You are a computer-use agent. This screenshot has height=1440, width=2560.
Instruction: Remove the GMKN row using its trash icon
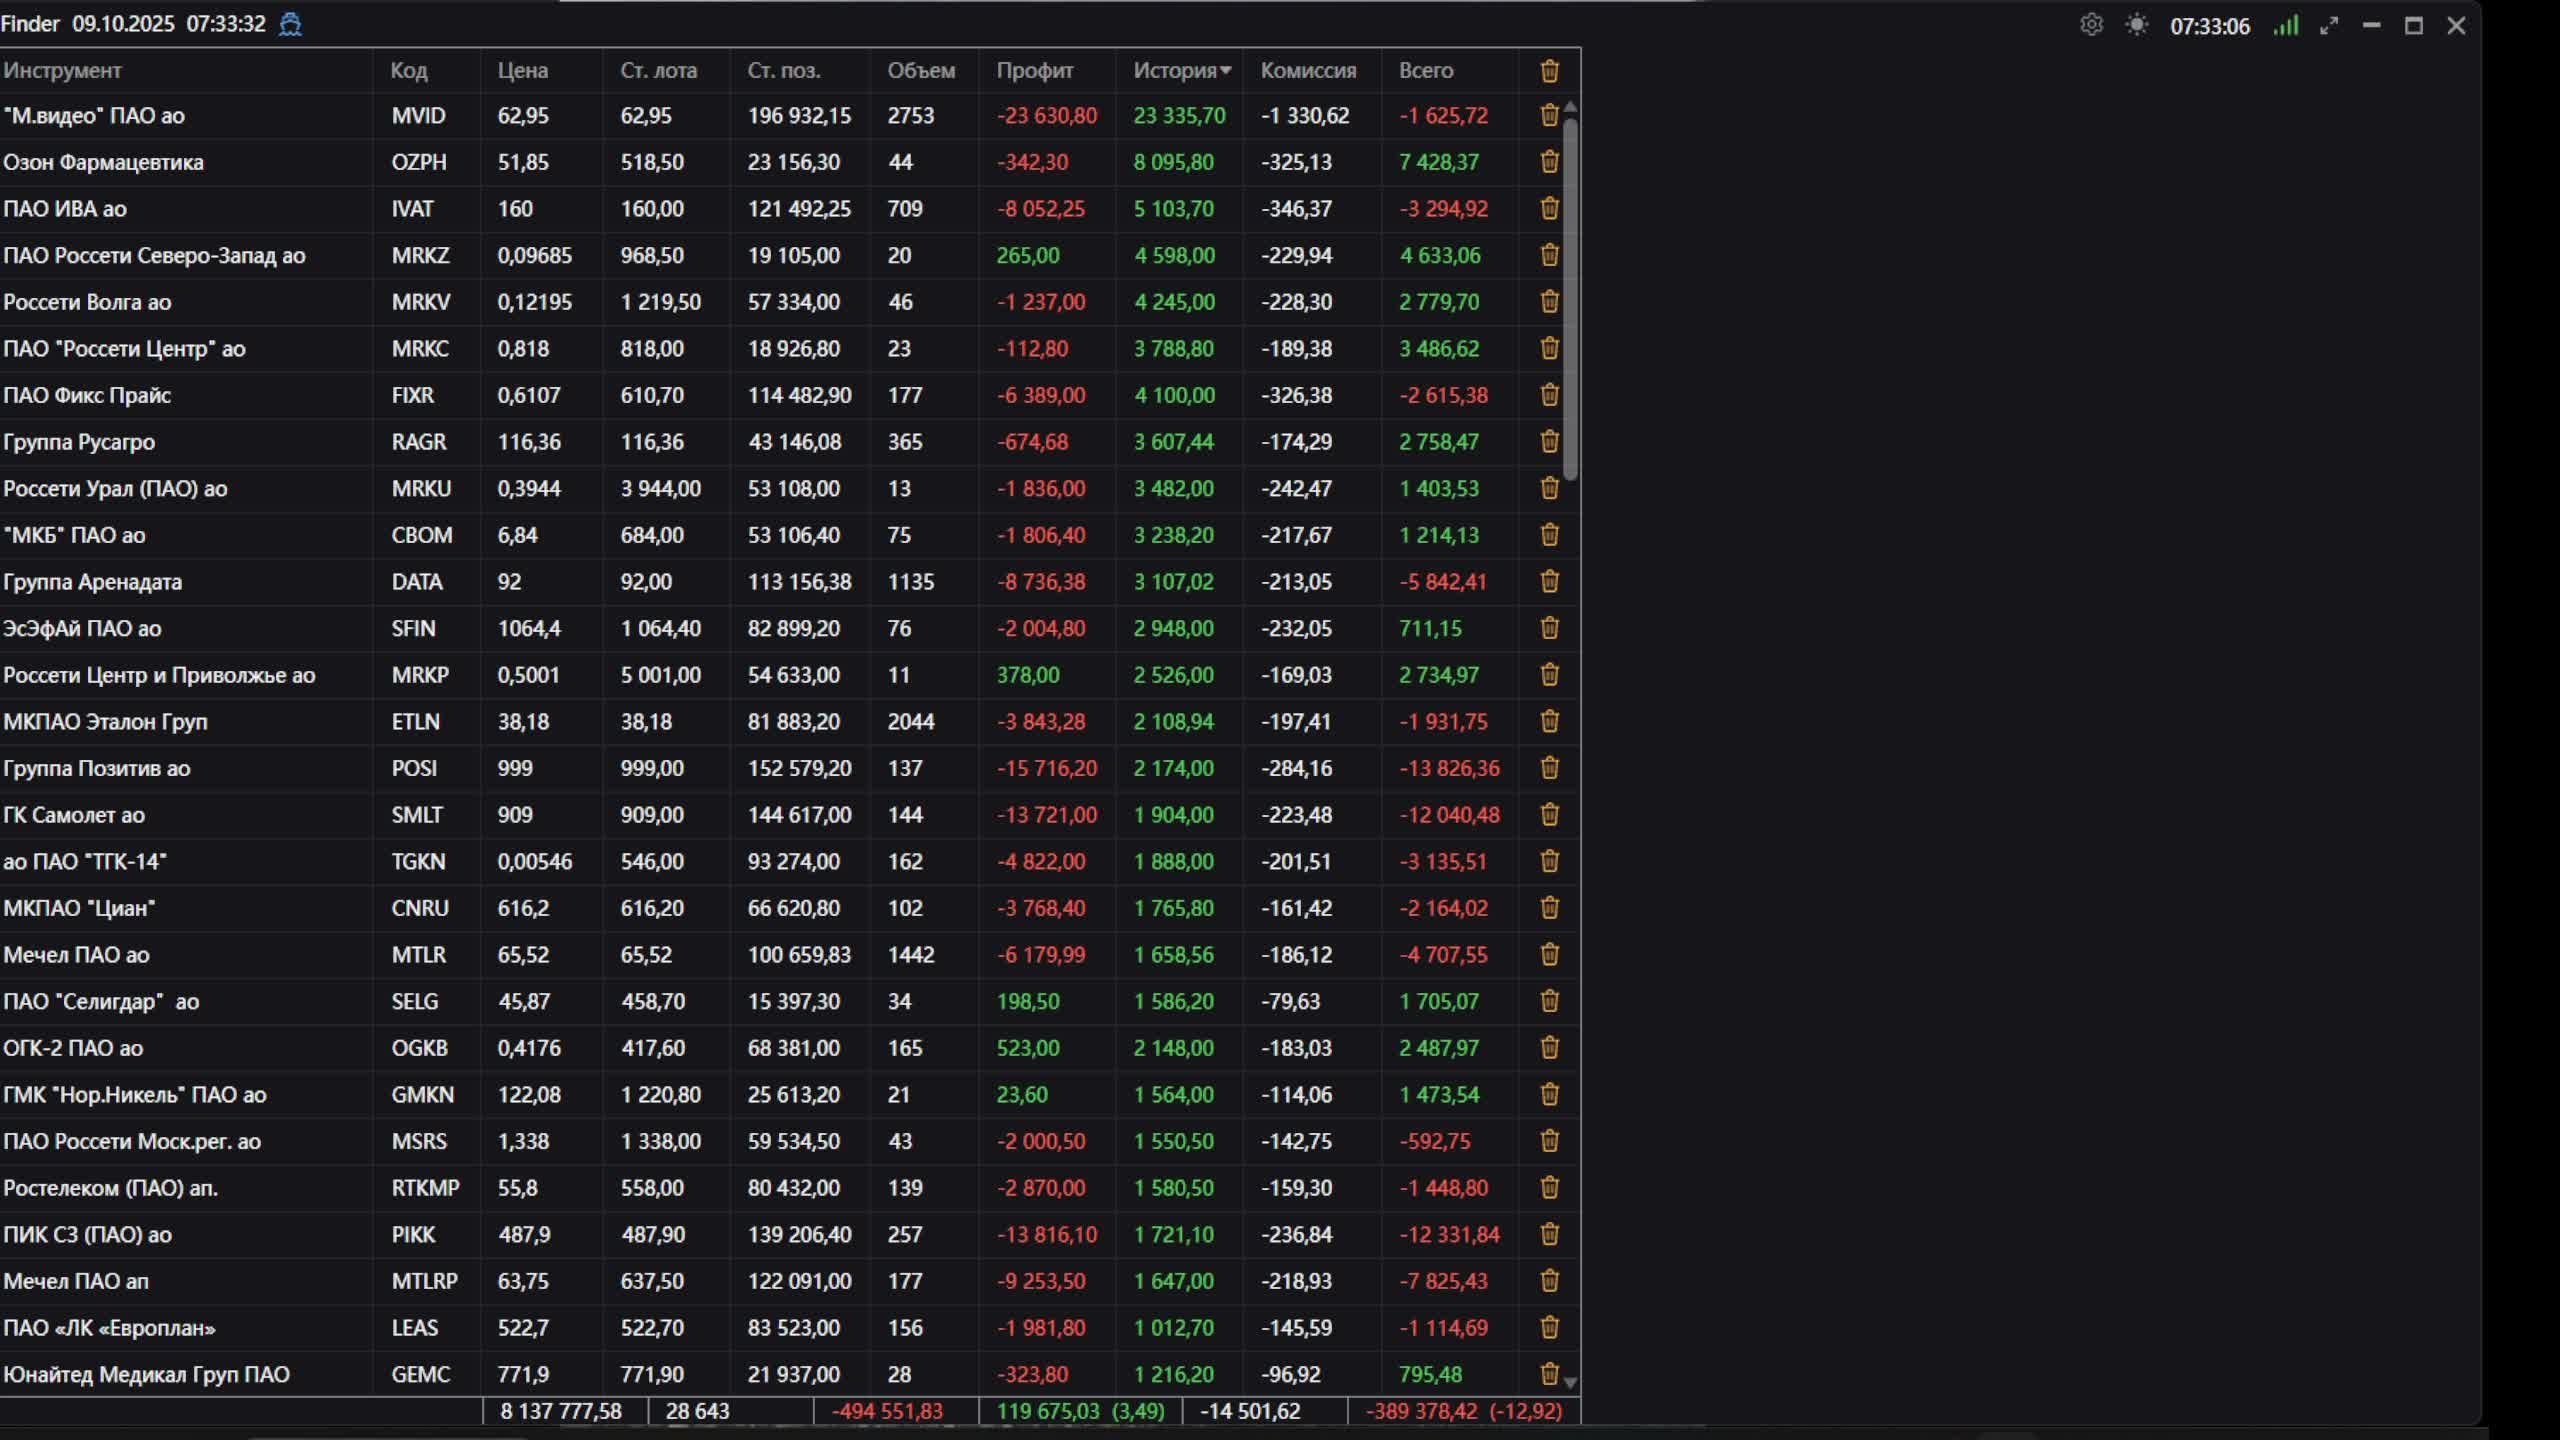pos(1549,1094)
